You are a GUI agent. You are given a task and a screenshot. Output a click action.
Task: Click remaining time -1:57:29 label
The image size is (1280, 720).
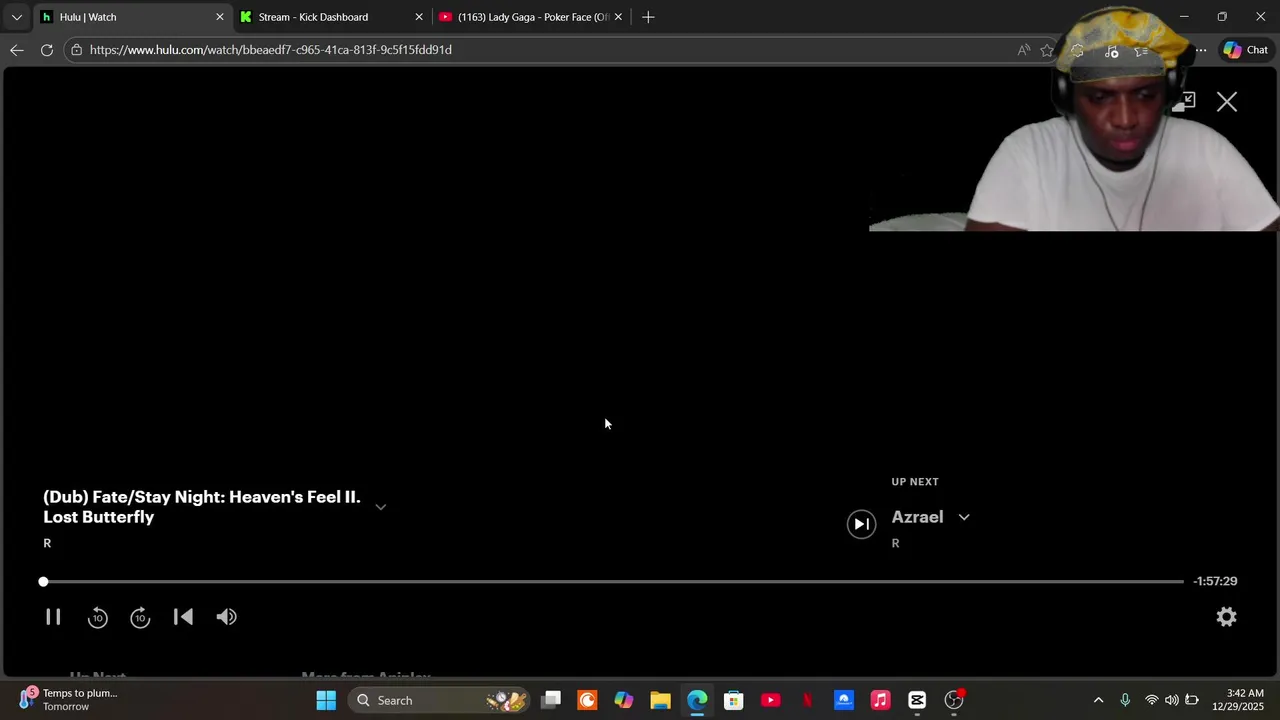click(1215, 581)
